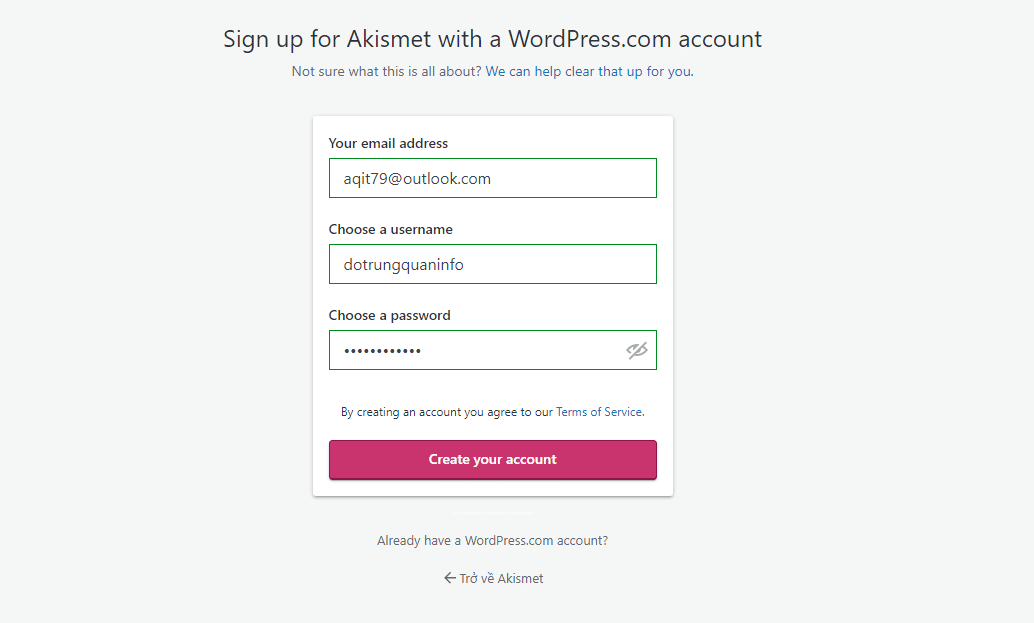
Task: Click the 'Choose a username' label
Action: point(390,229)
